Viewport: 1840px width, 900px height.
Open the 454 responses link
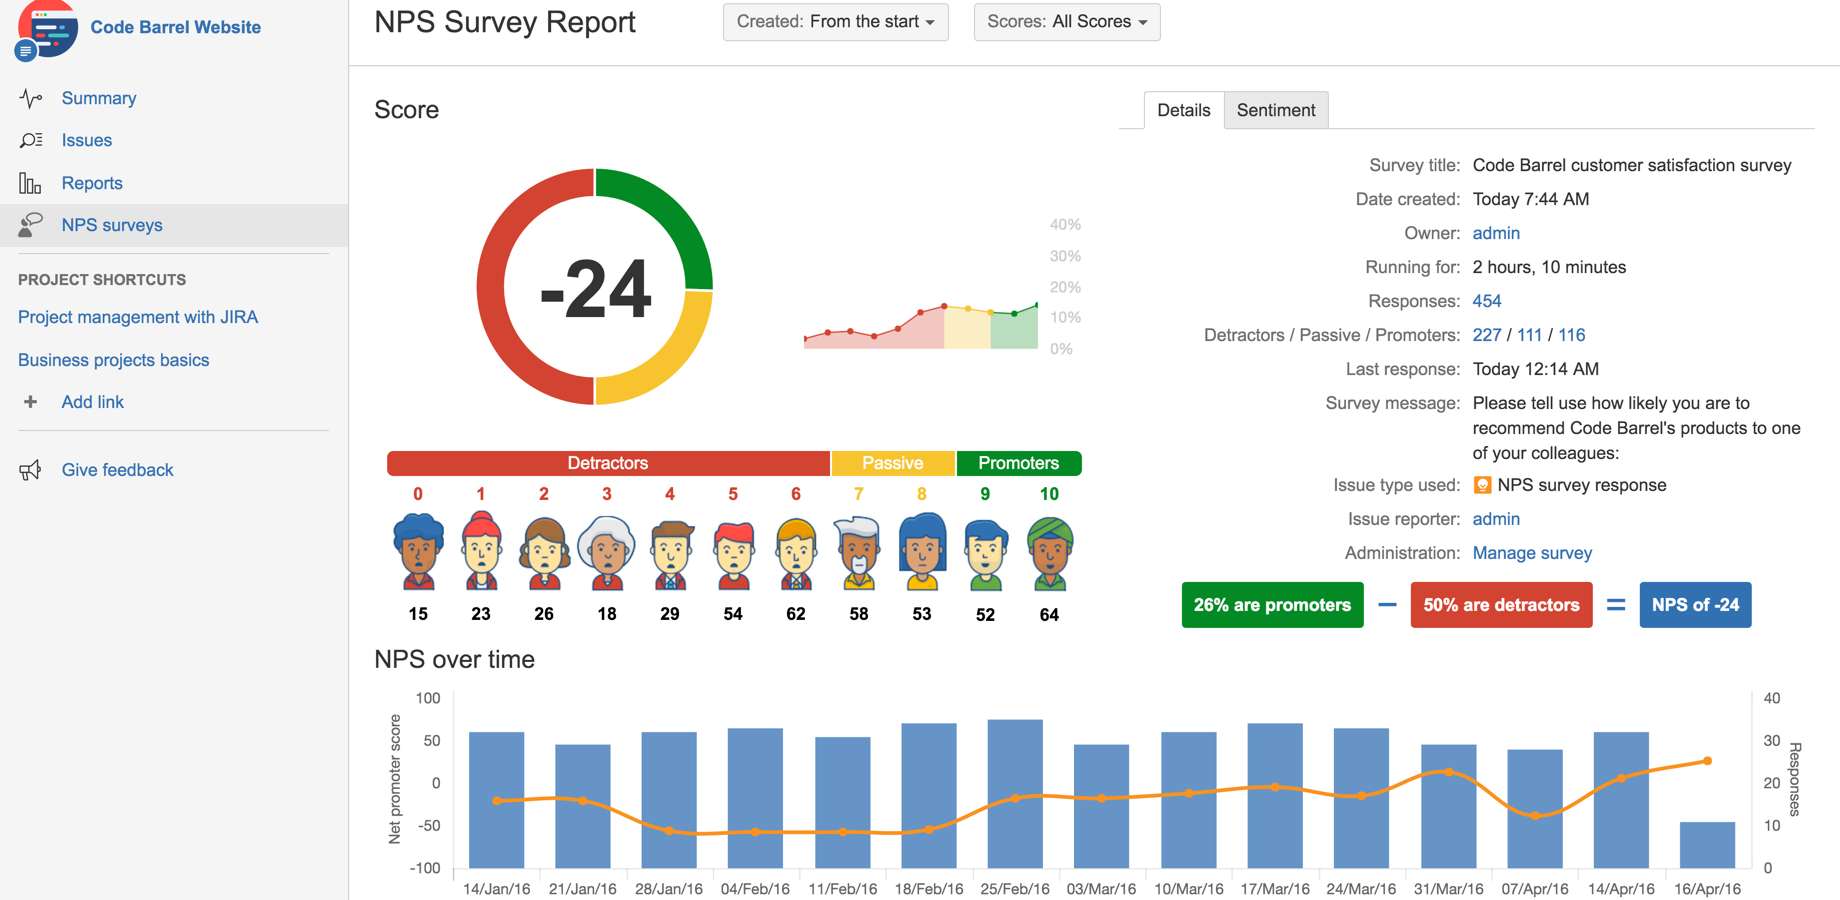coord(1487,301)
